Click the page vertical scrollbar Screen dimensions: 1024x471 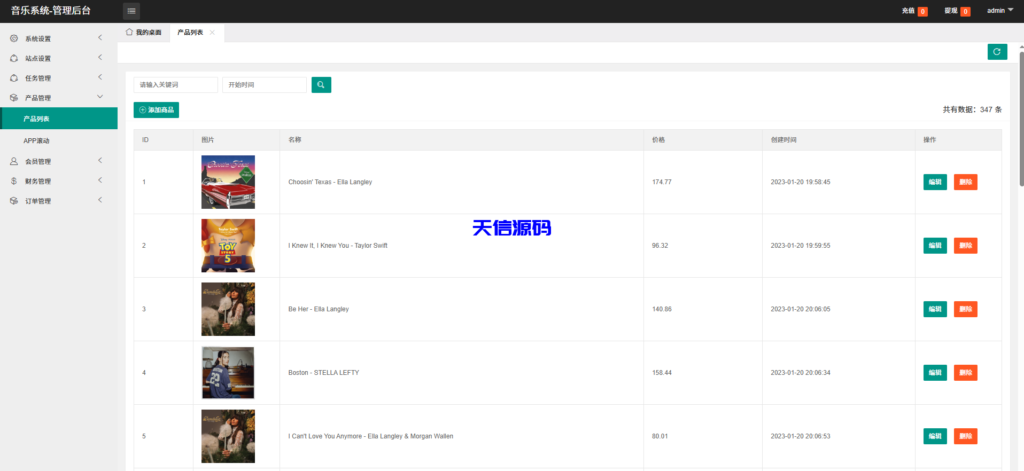coord(1021,118)
